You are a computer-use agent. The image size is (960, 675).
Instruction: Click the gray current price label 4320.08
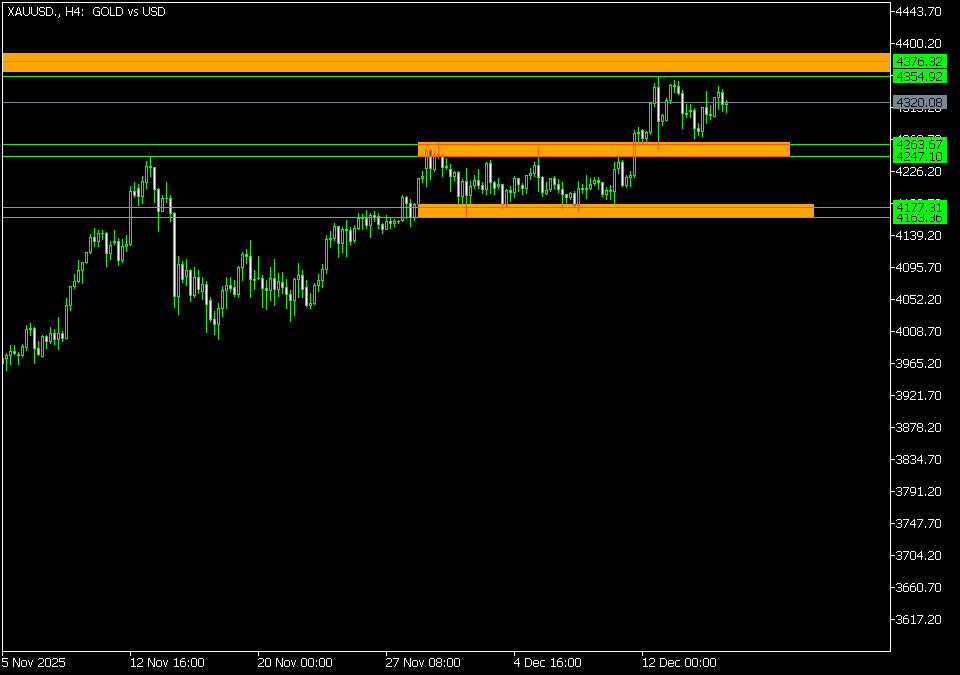coord(920,102)
